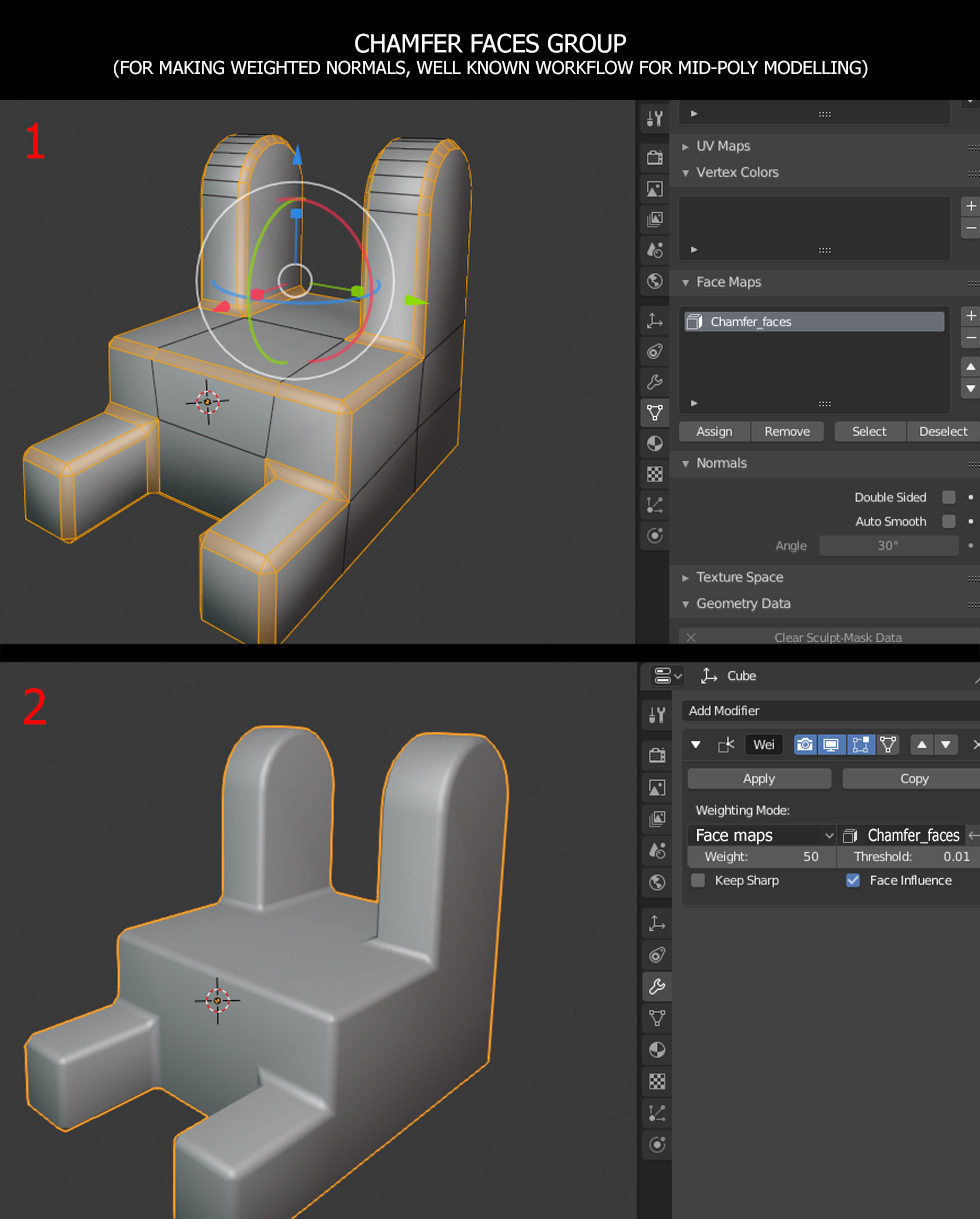Open View Layer properties in screenshot 1
Viewport: 980px width, 1219px height.
point(655,219)
